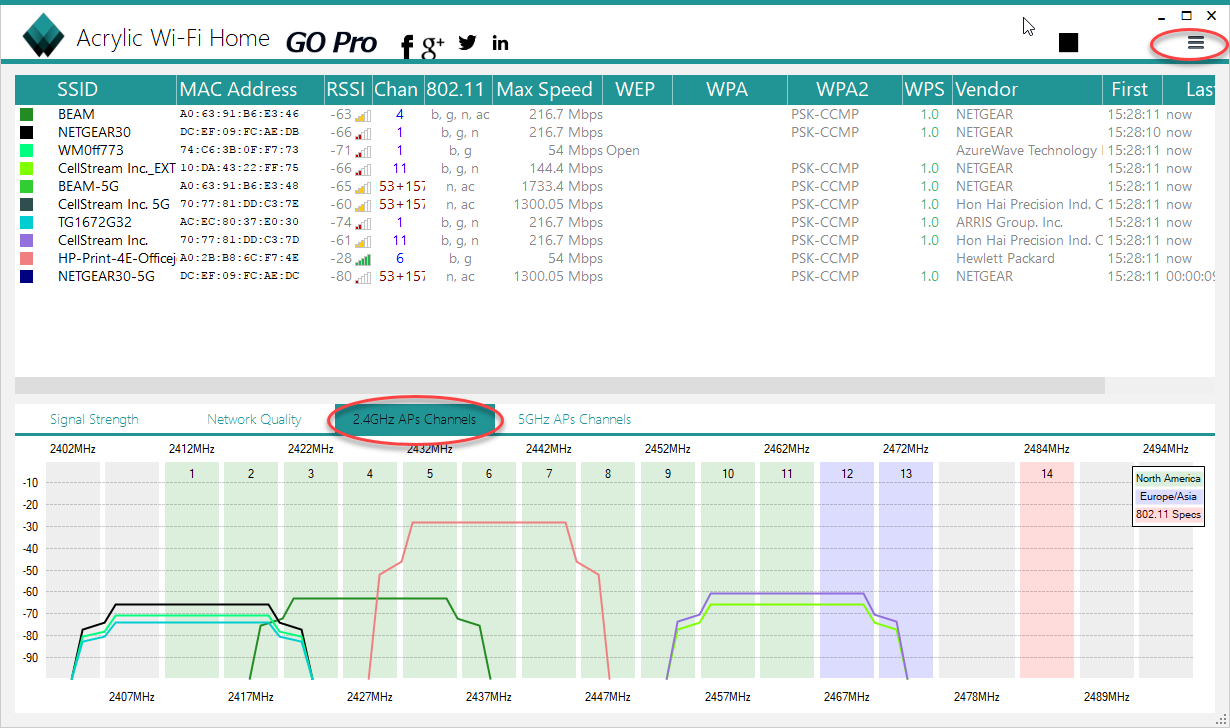1230x728 pixels.
Task: Sort networks by SSID column header
Action: [78, 89]
